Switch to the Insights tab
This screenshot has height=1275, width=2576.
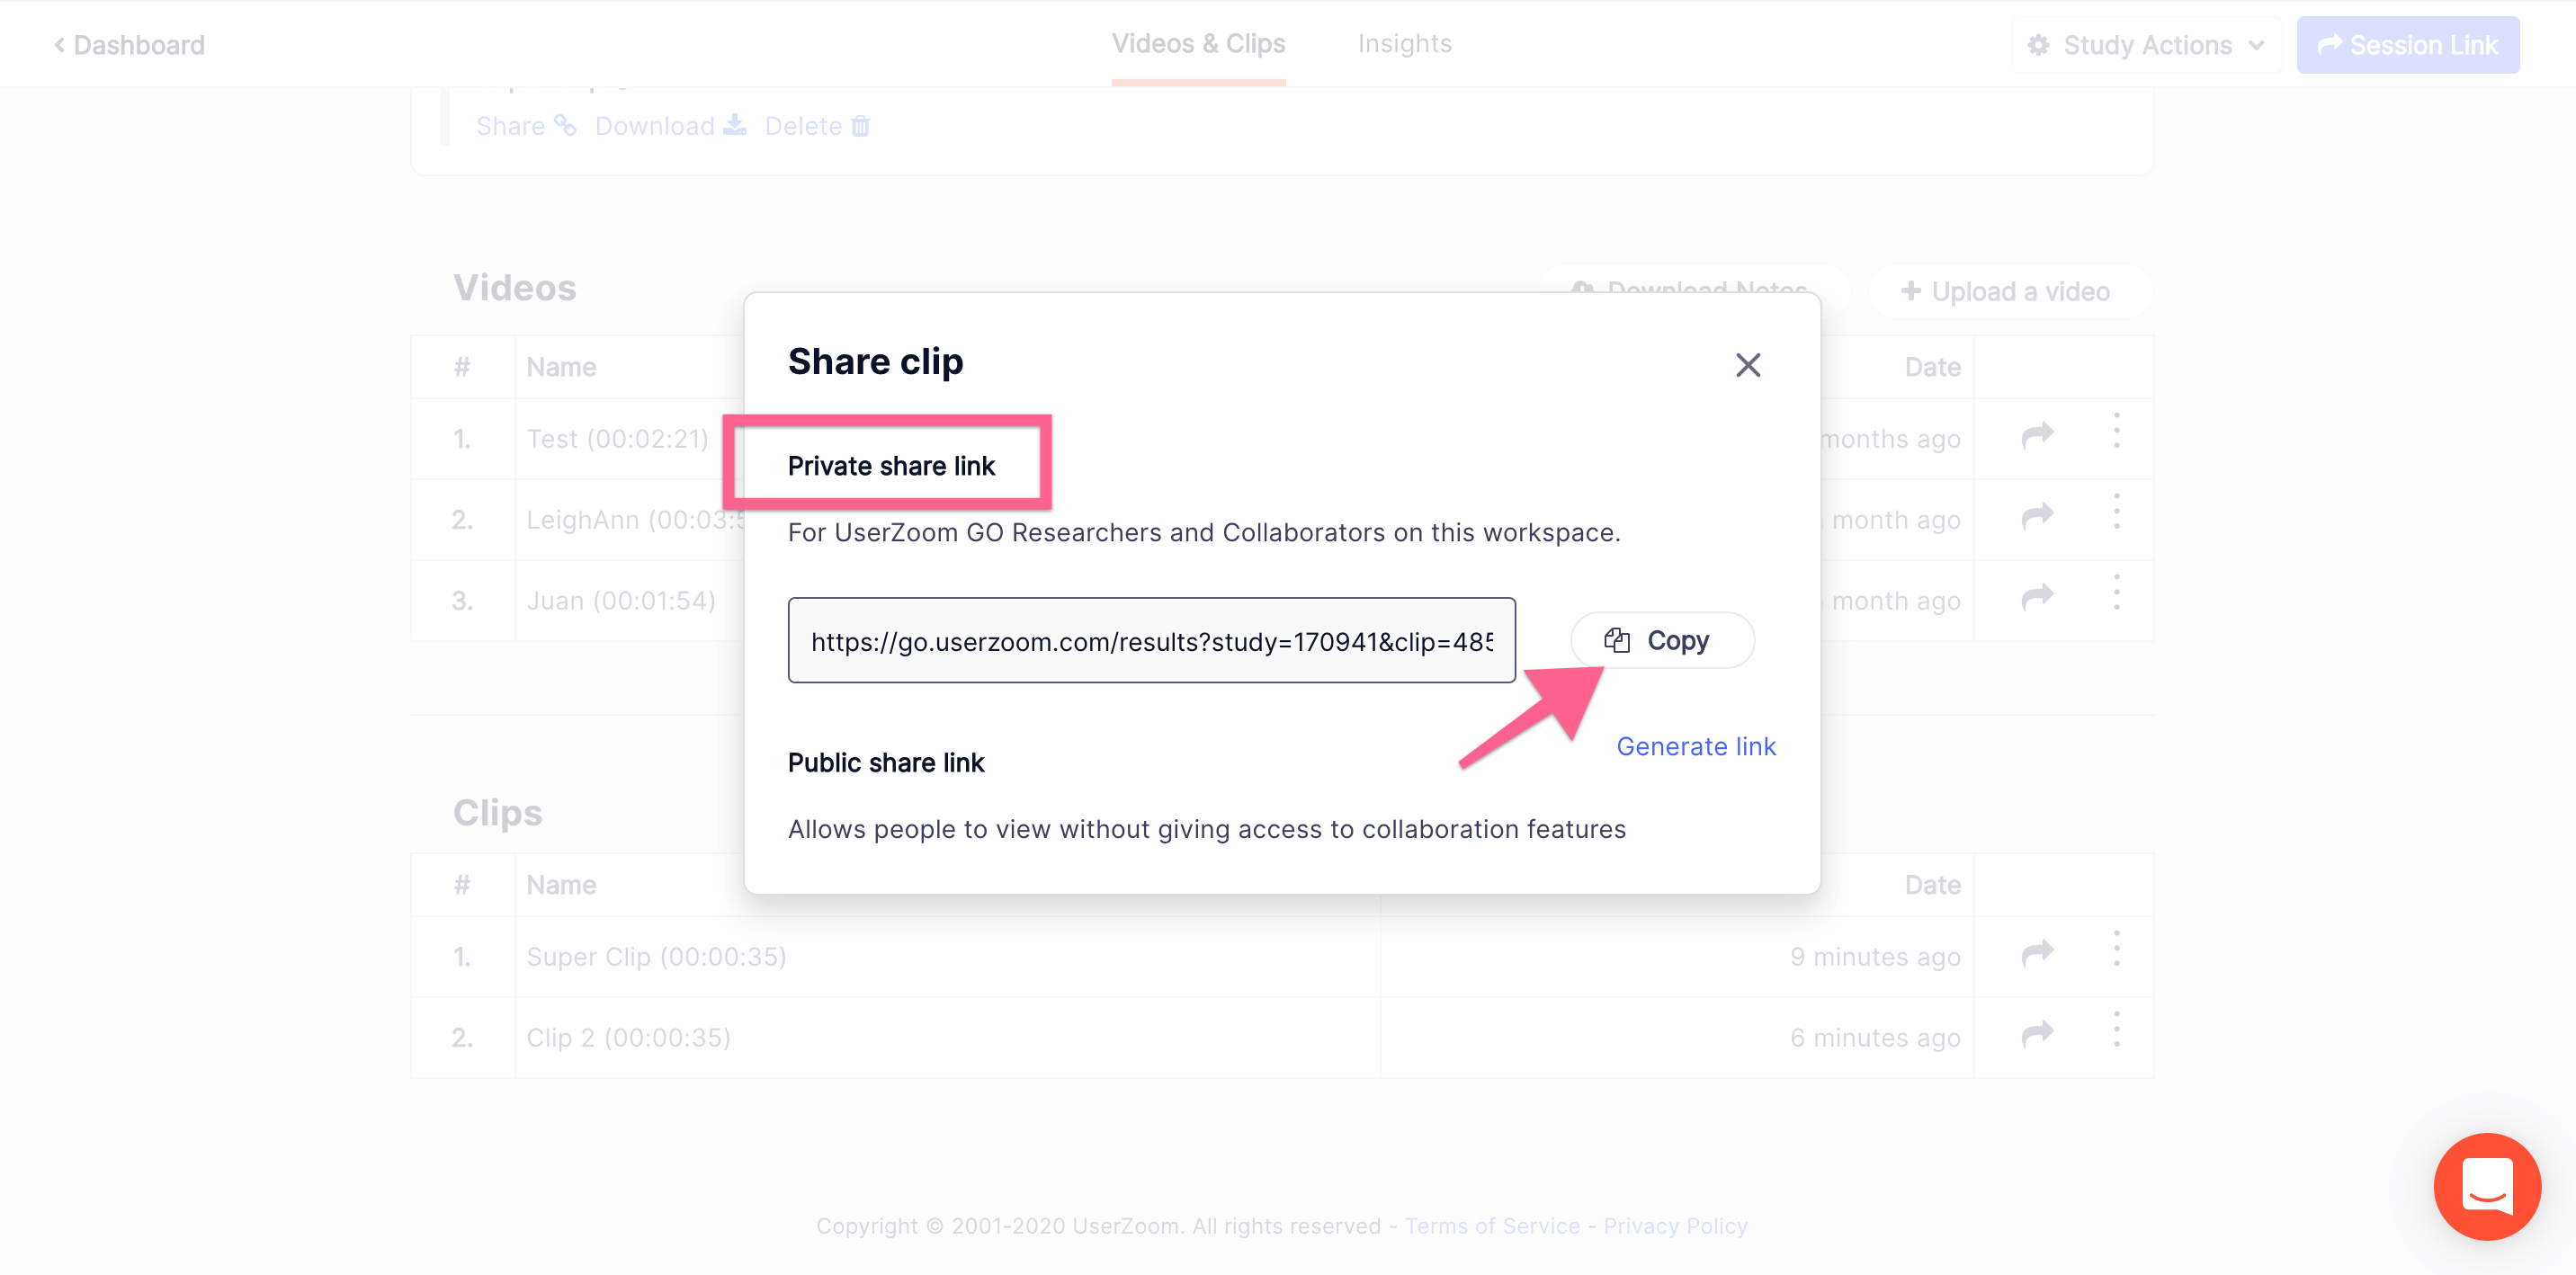pos(1404,44)
